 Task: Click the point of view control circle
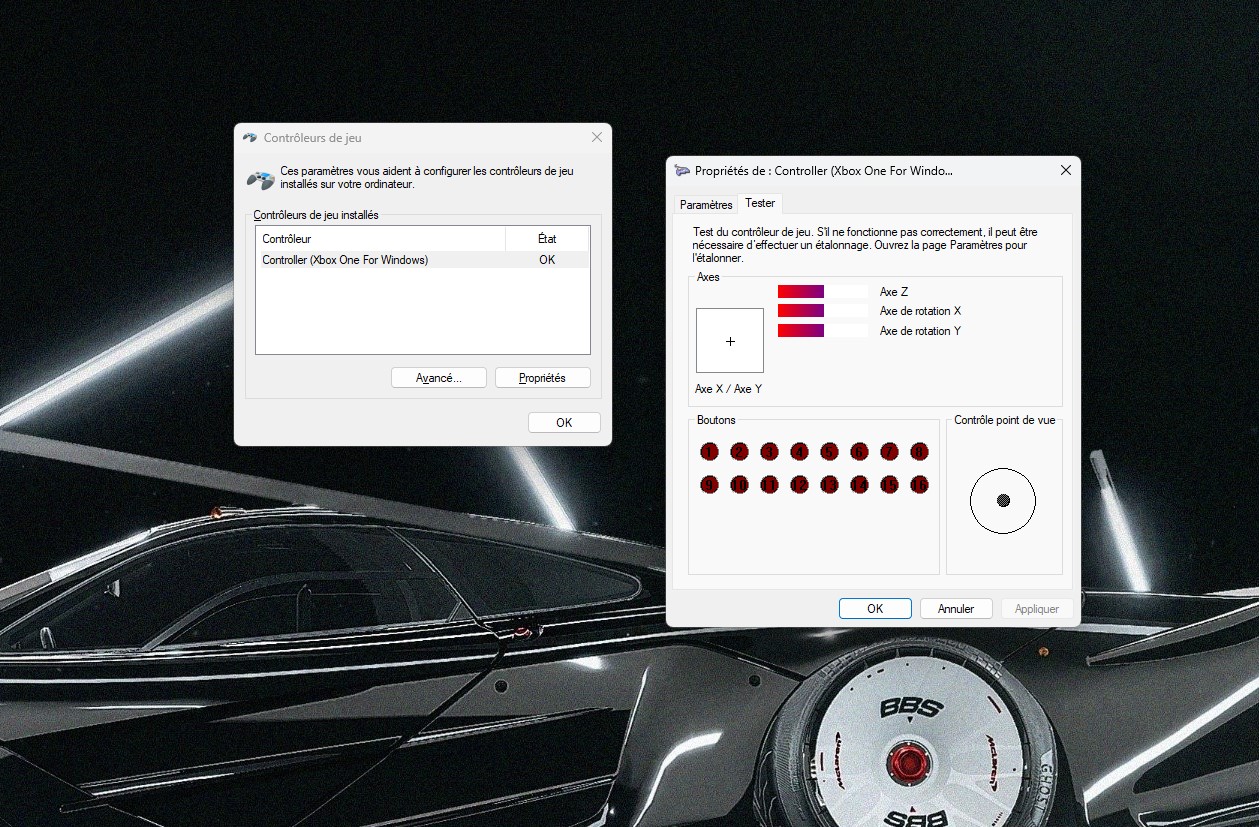coord(1003,500)
